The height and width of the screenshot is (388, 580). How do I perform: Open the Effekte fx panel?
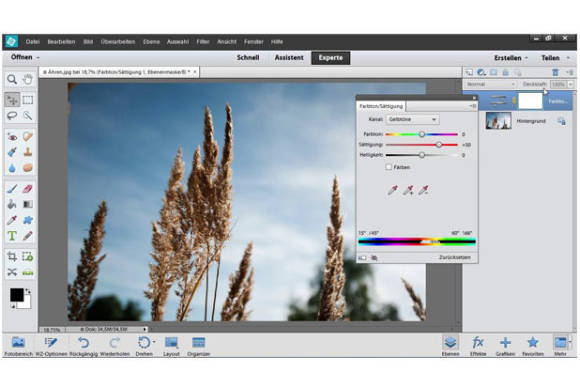(478, 346)
